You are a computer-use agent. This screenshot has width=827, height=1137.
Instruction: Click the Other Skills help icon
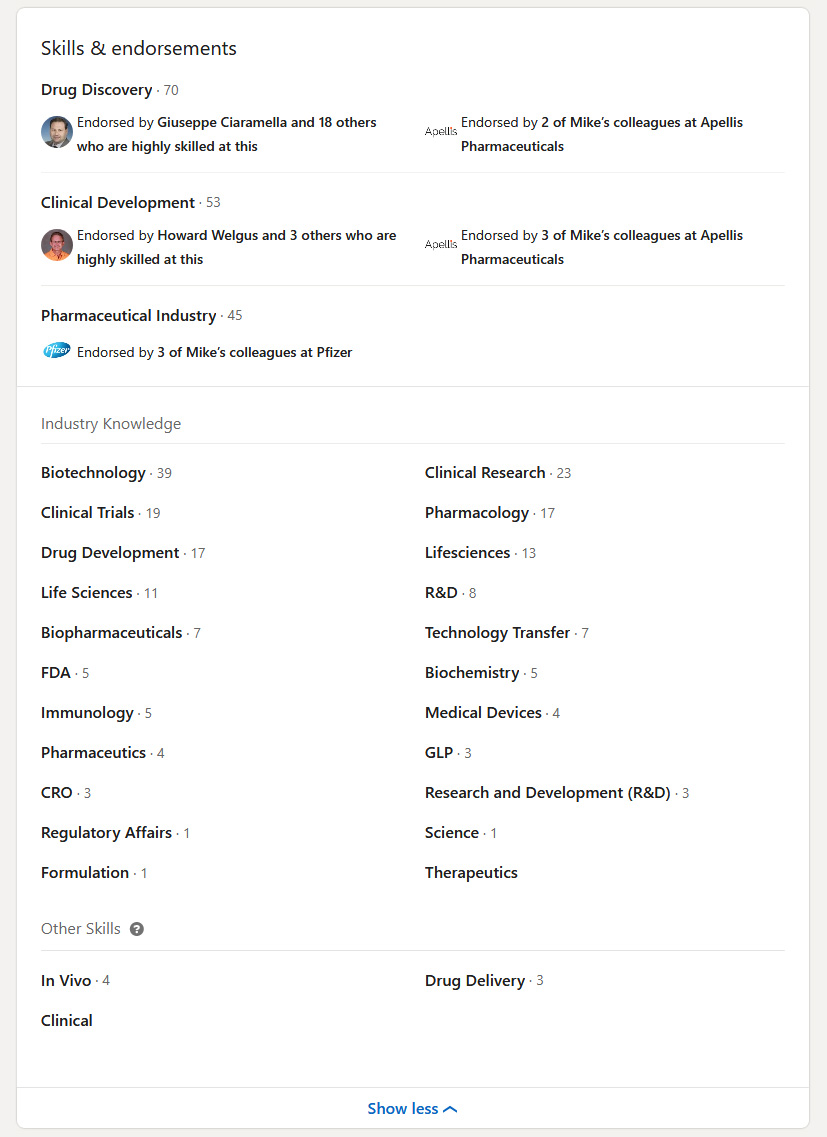click(137, 929)
